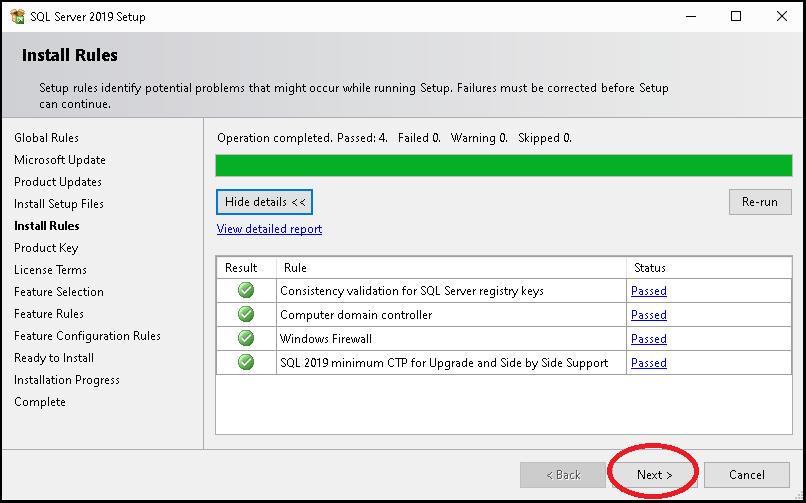This screenshot has width=806, height=503.
Task: Select Feature Selection step in sidebar
Action: pyautogui.click(x=59, y=292)
